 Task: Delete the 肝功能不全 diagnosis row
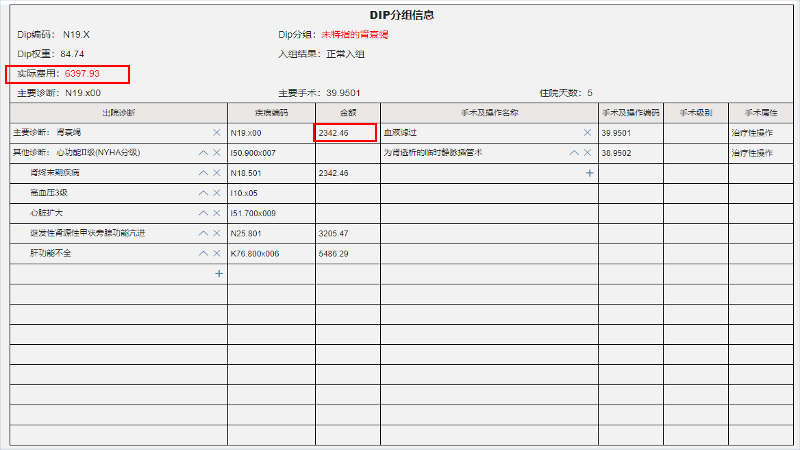point(217,253)
